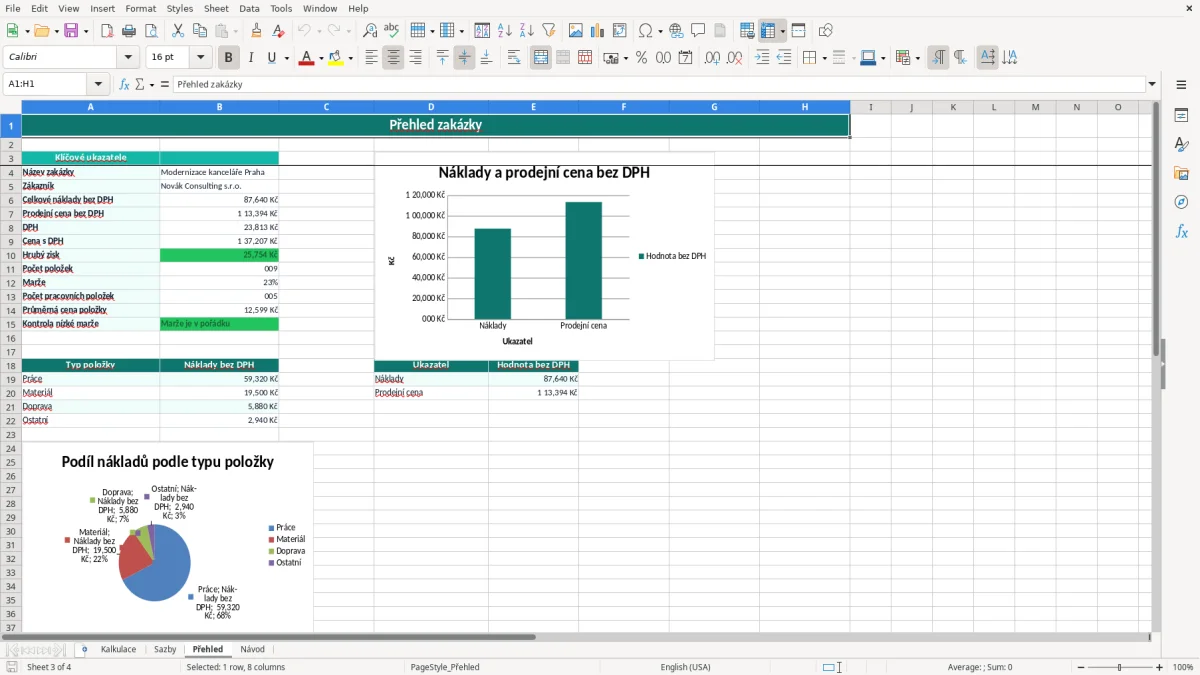Run the Spelling check icon
Screen dimensions: 1200x675
pos(392,31)
